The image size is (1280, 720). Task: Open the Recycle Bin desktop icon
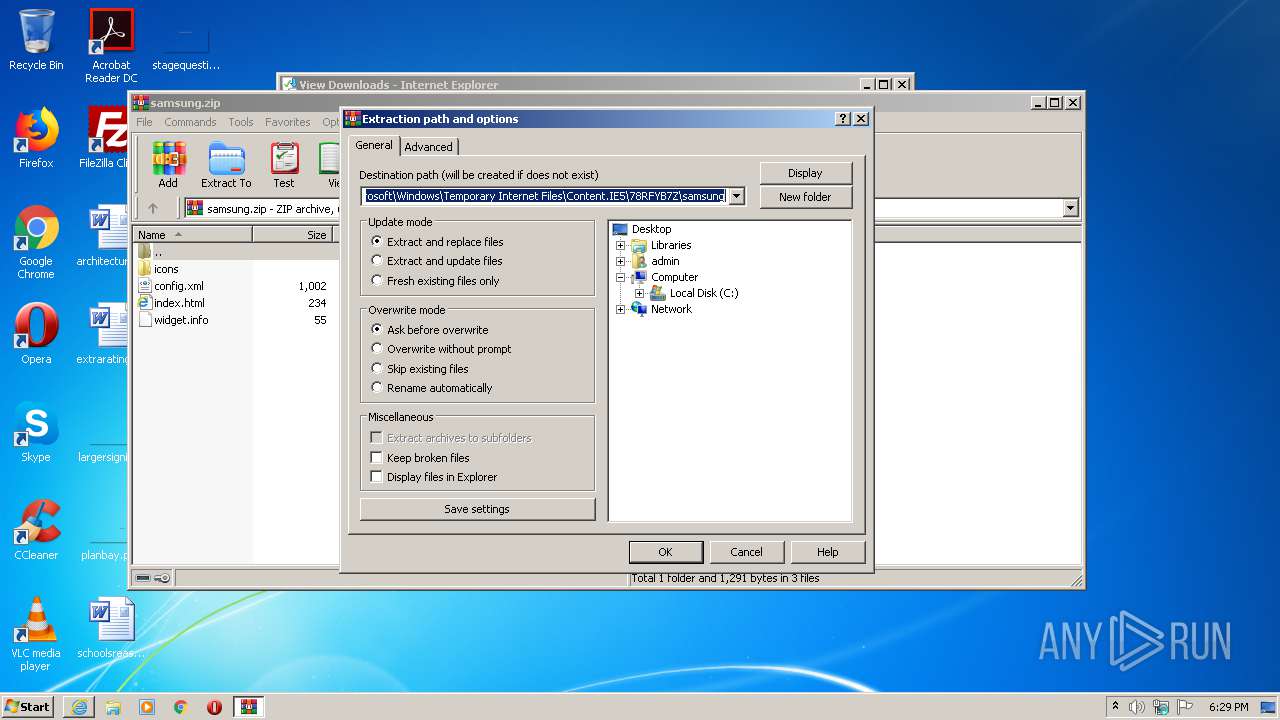[36, 40]
